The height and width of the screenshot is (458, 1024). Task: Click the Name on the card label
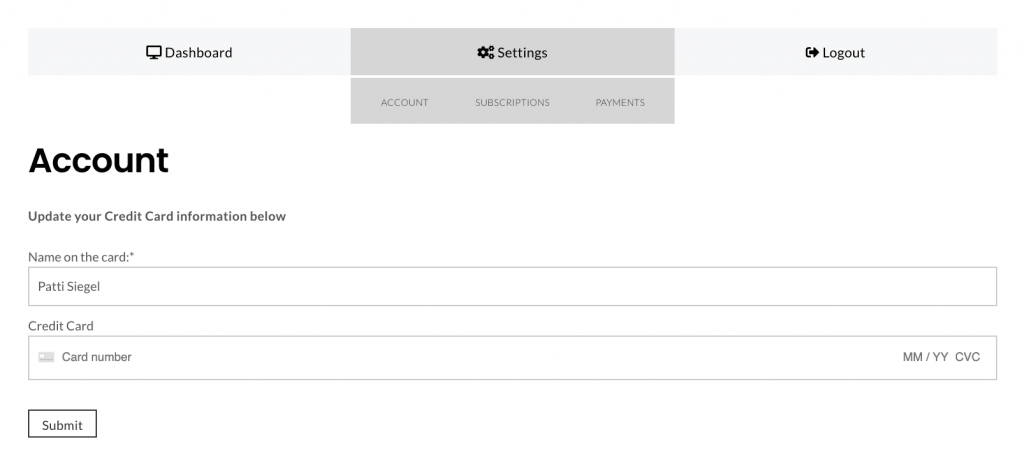78,257
